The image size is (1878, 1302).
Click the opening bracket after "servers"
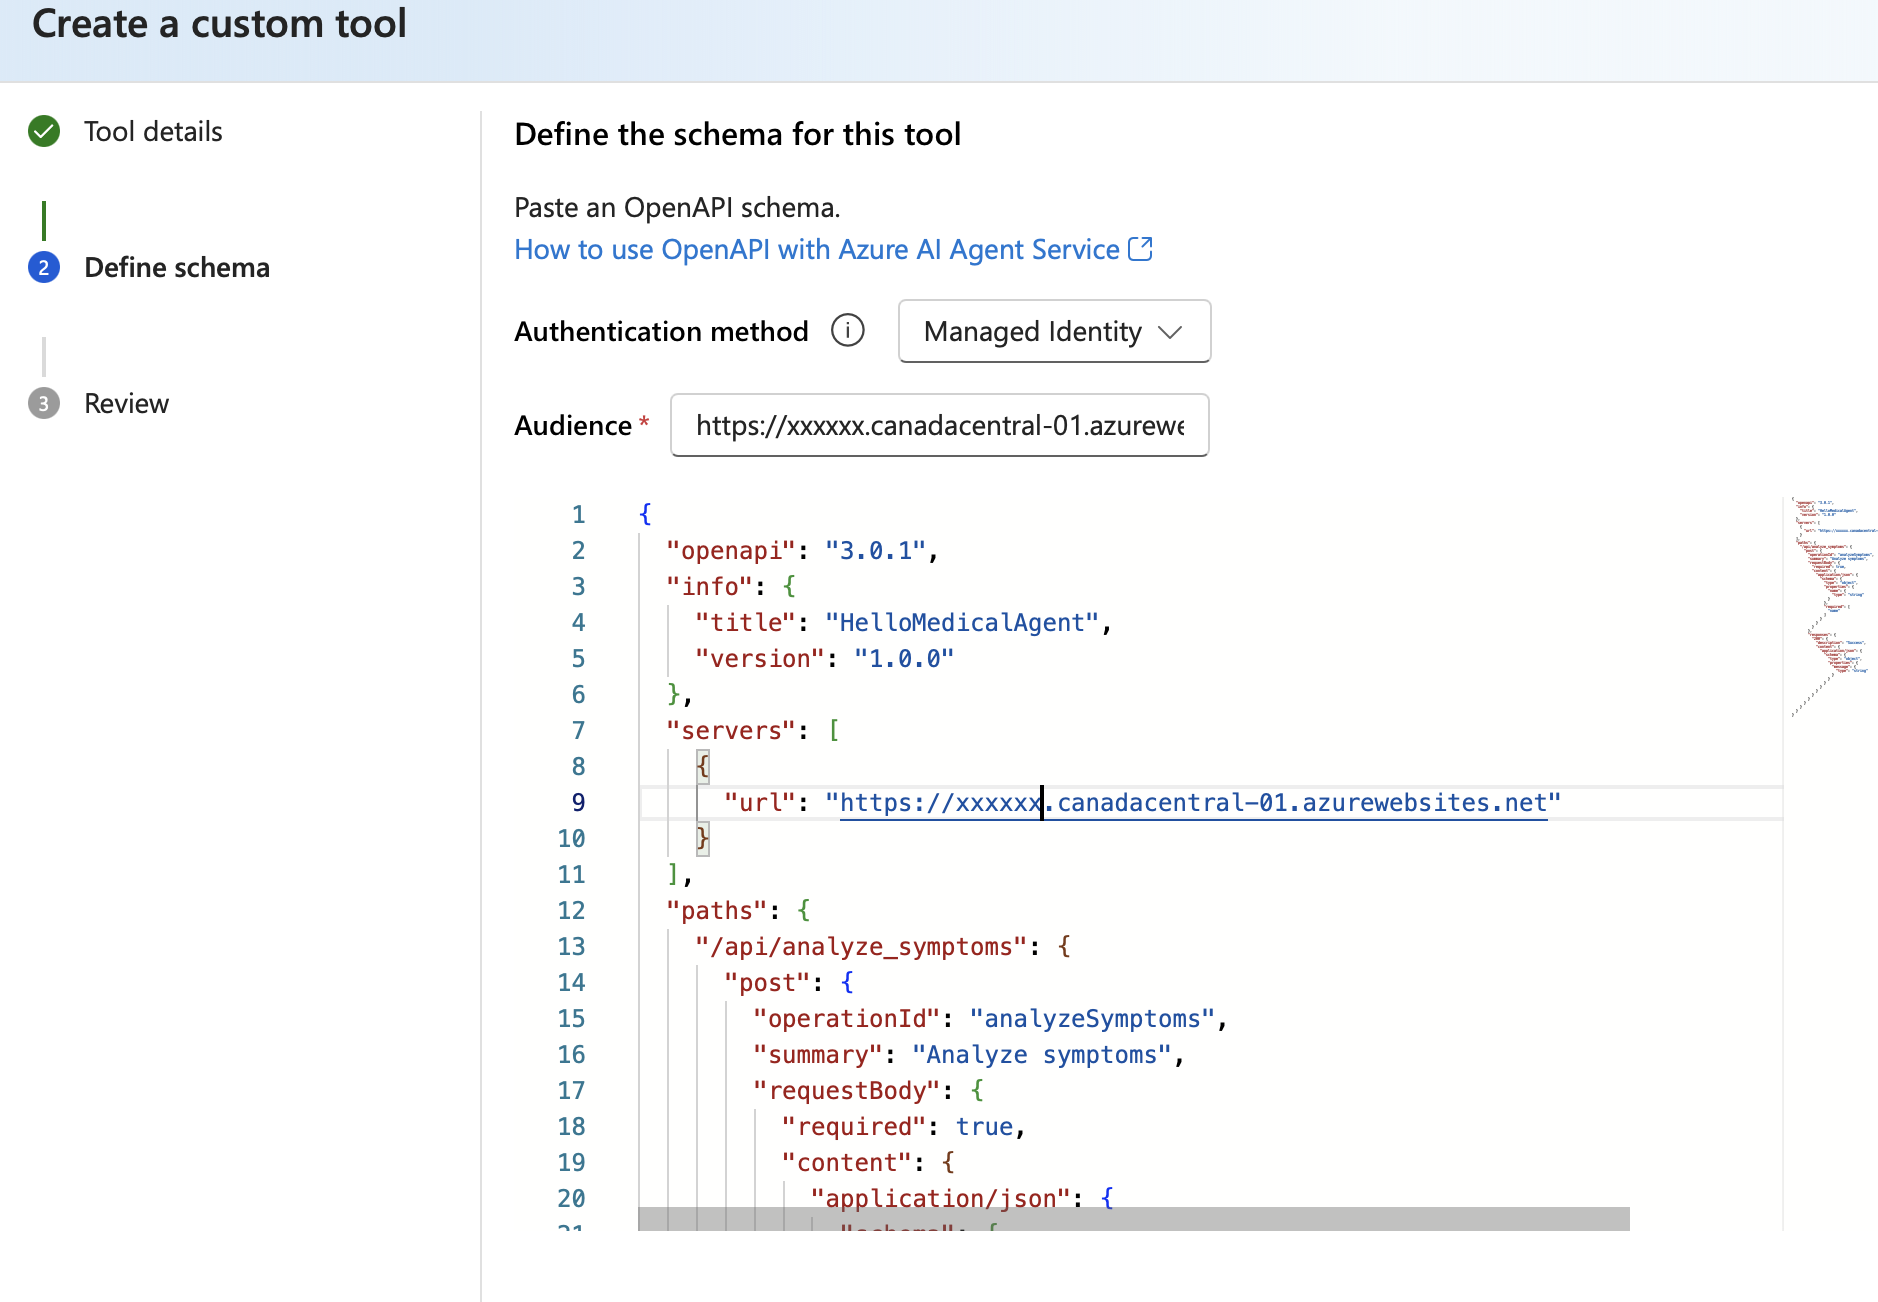834,730
